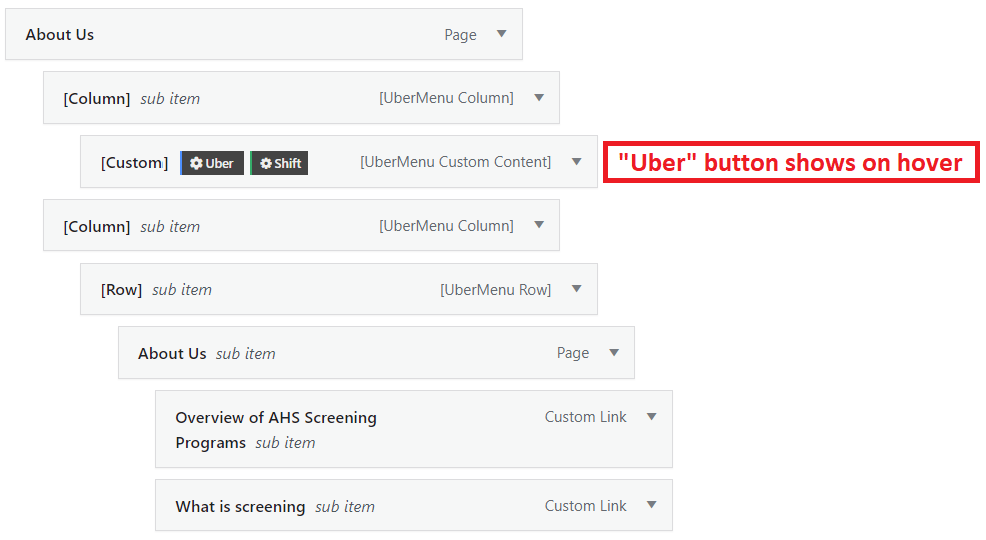The height and width of the screenshot is (540, 986).
Task: Click the gear icon in Uber button
Action: 196,163
